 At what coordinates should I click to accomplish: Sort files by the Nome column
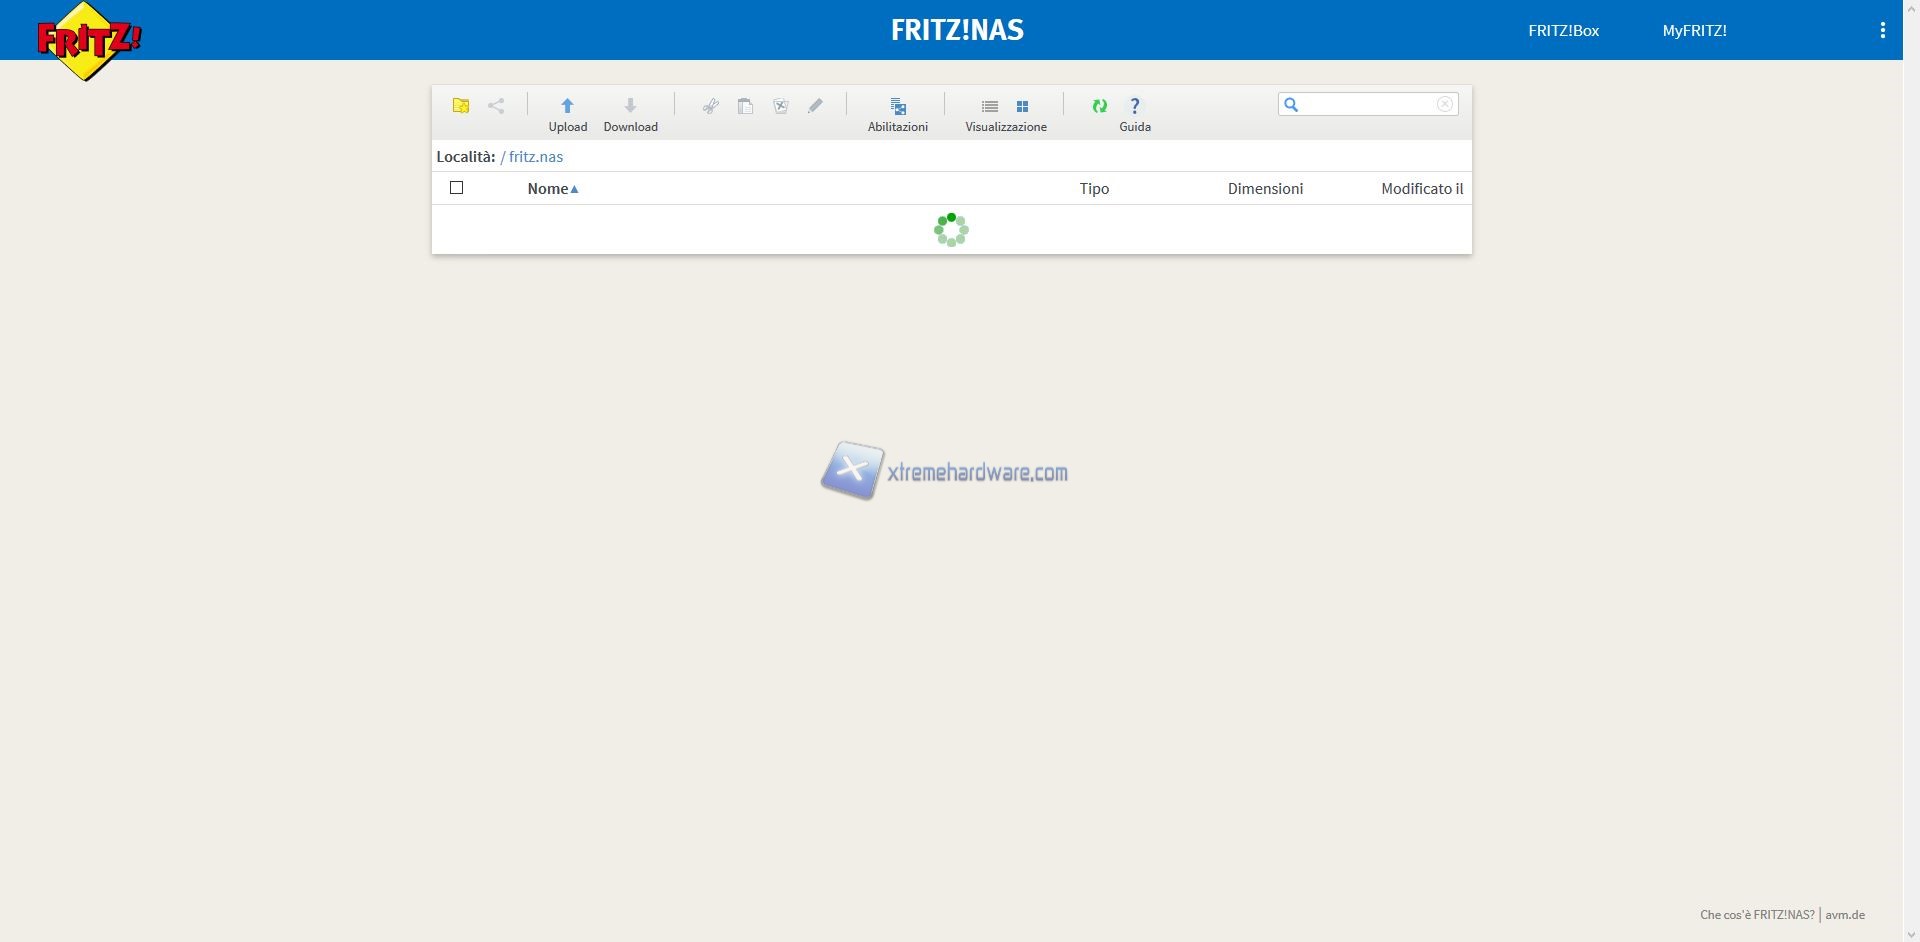(x=548, y=189)
